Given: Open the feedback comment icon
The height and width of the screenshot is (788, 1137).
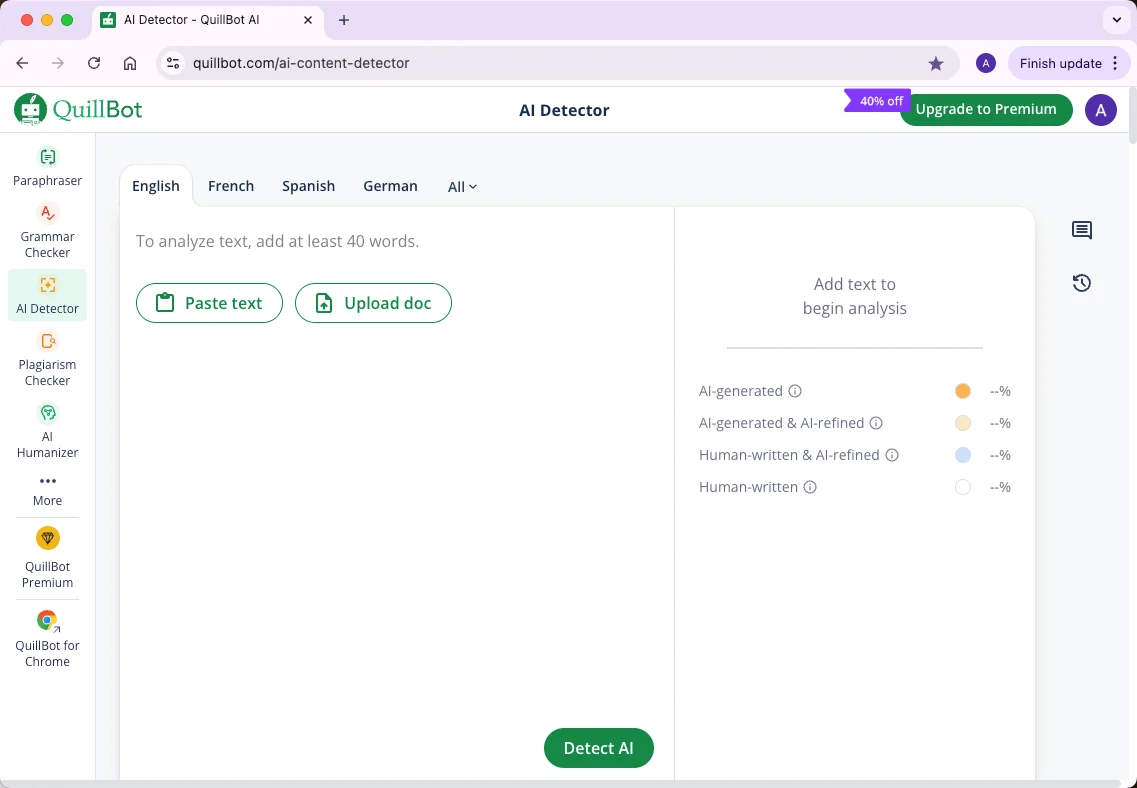Looking at the screenshot, I should (1082, 231).
